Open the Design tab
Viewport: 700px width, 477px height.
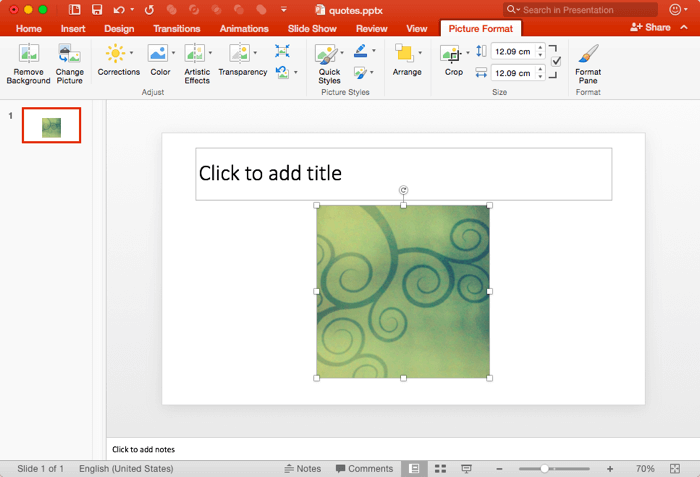[x=119, y=29]
